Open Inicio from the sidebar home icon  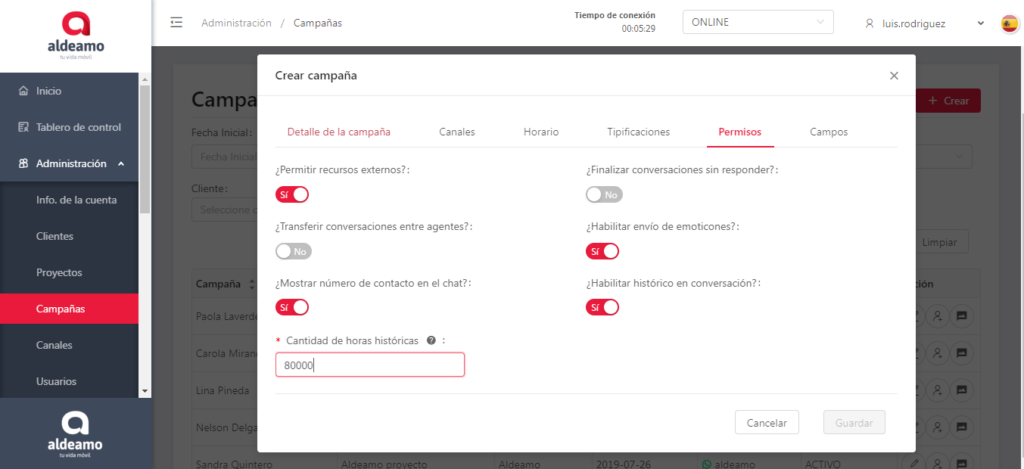click(x=24, y=91)
